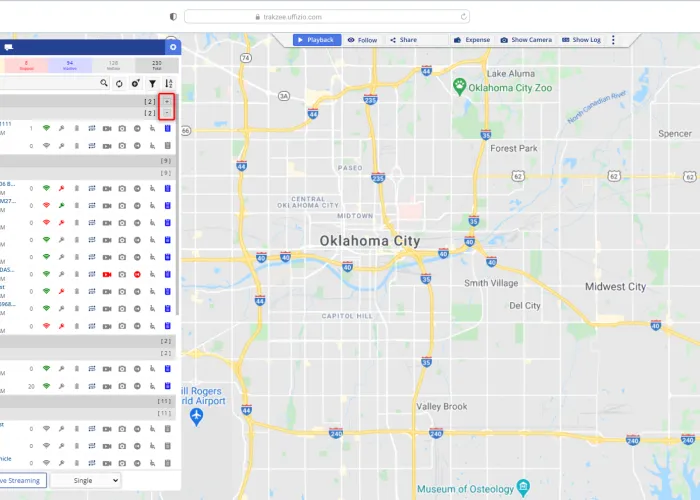Open the filter funnel icon
Viewport: 700px width, 500px height.
(x=152, y=84)
